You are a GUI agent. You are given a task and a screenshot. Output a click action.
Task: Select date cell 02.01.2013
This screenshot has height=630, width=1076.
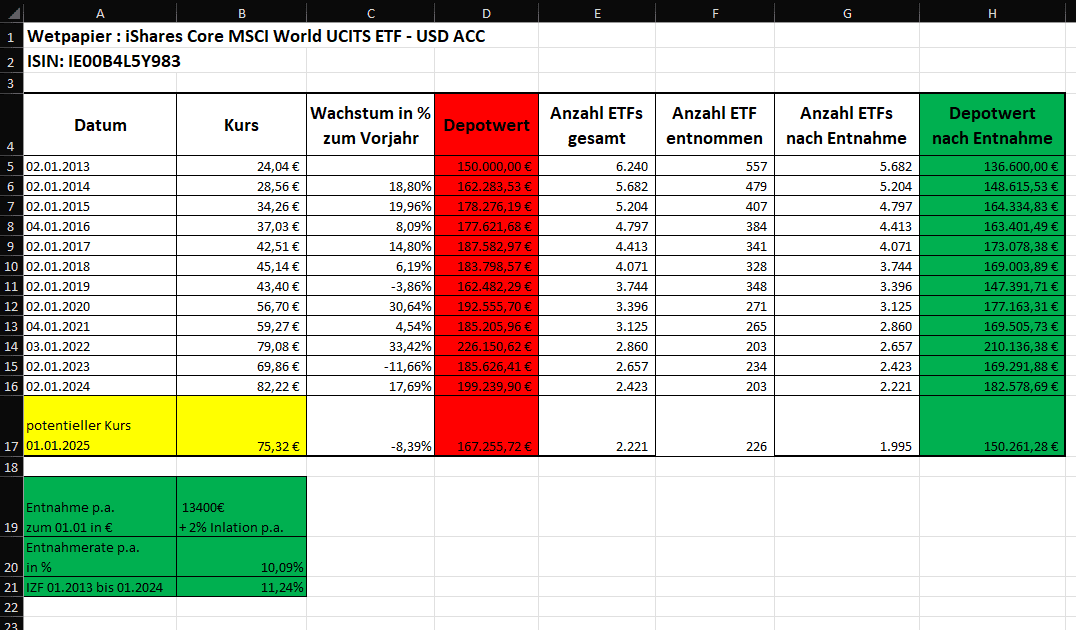[100, 166]
